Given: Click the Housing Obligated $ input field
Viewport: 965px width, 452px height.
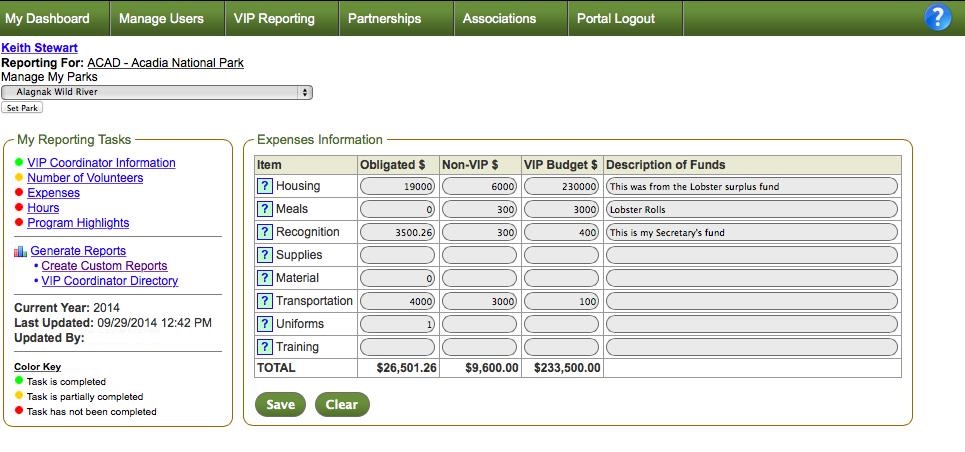Looking at the screenshot, I should click(397, 186).
